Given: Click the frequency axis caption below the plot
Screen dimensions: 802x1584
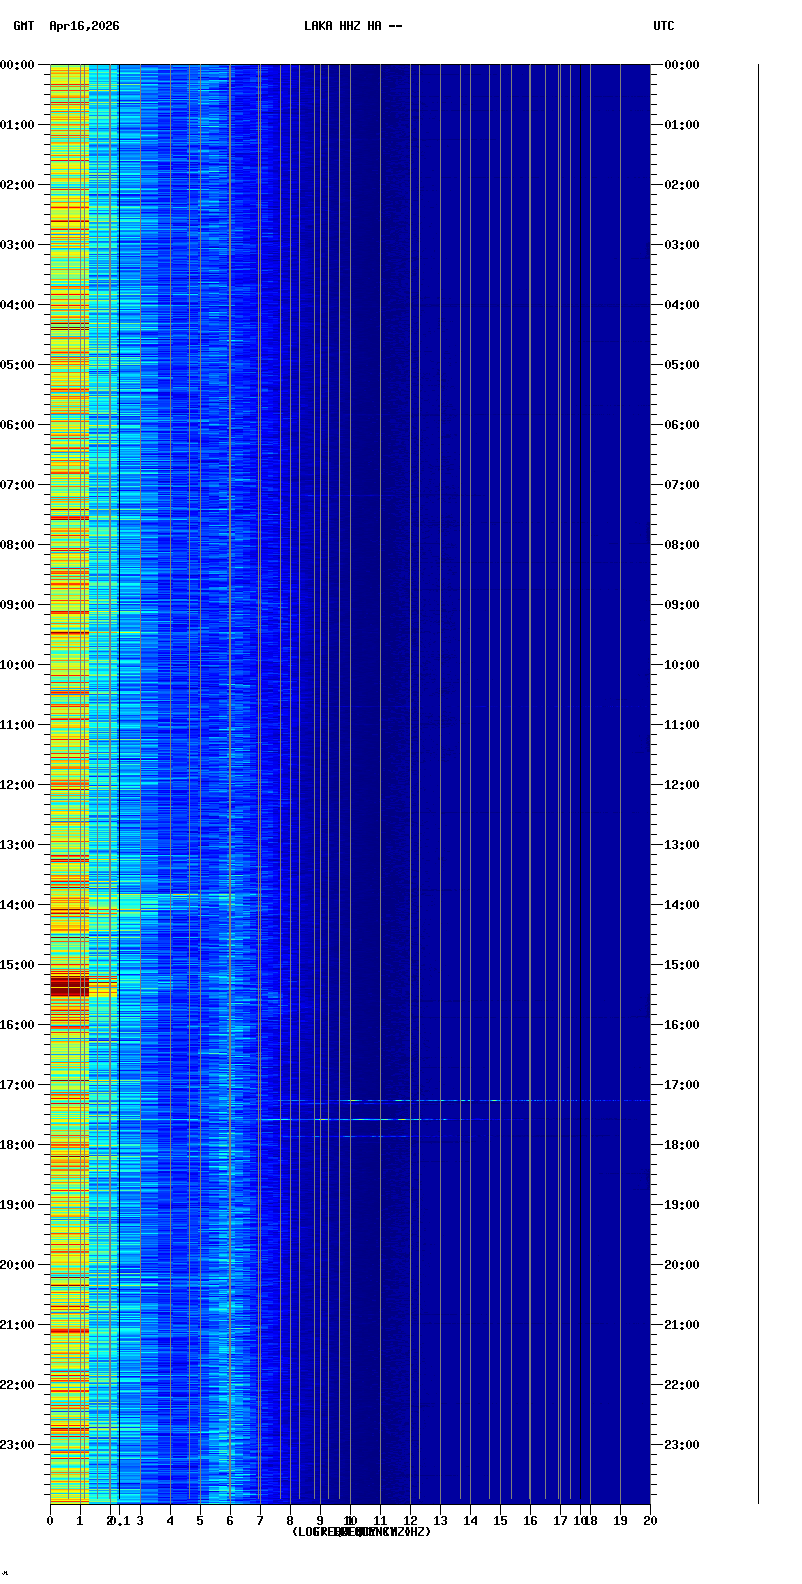Looking at the screenshot, I should (x=361, y=1532).
